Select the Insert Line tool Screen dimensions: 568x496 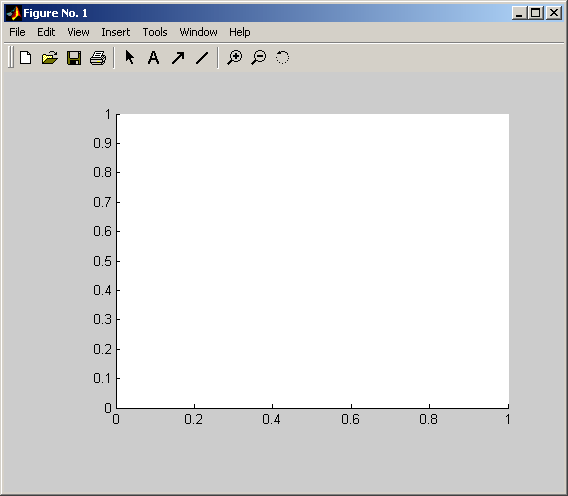[x=202, y=58]
